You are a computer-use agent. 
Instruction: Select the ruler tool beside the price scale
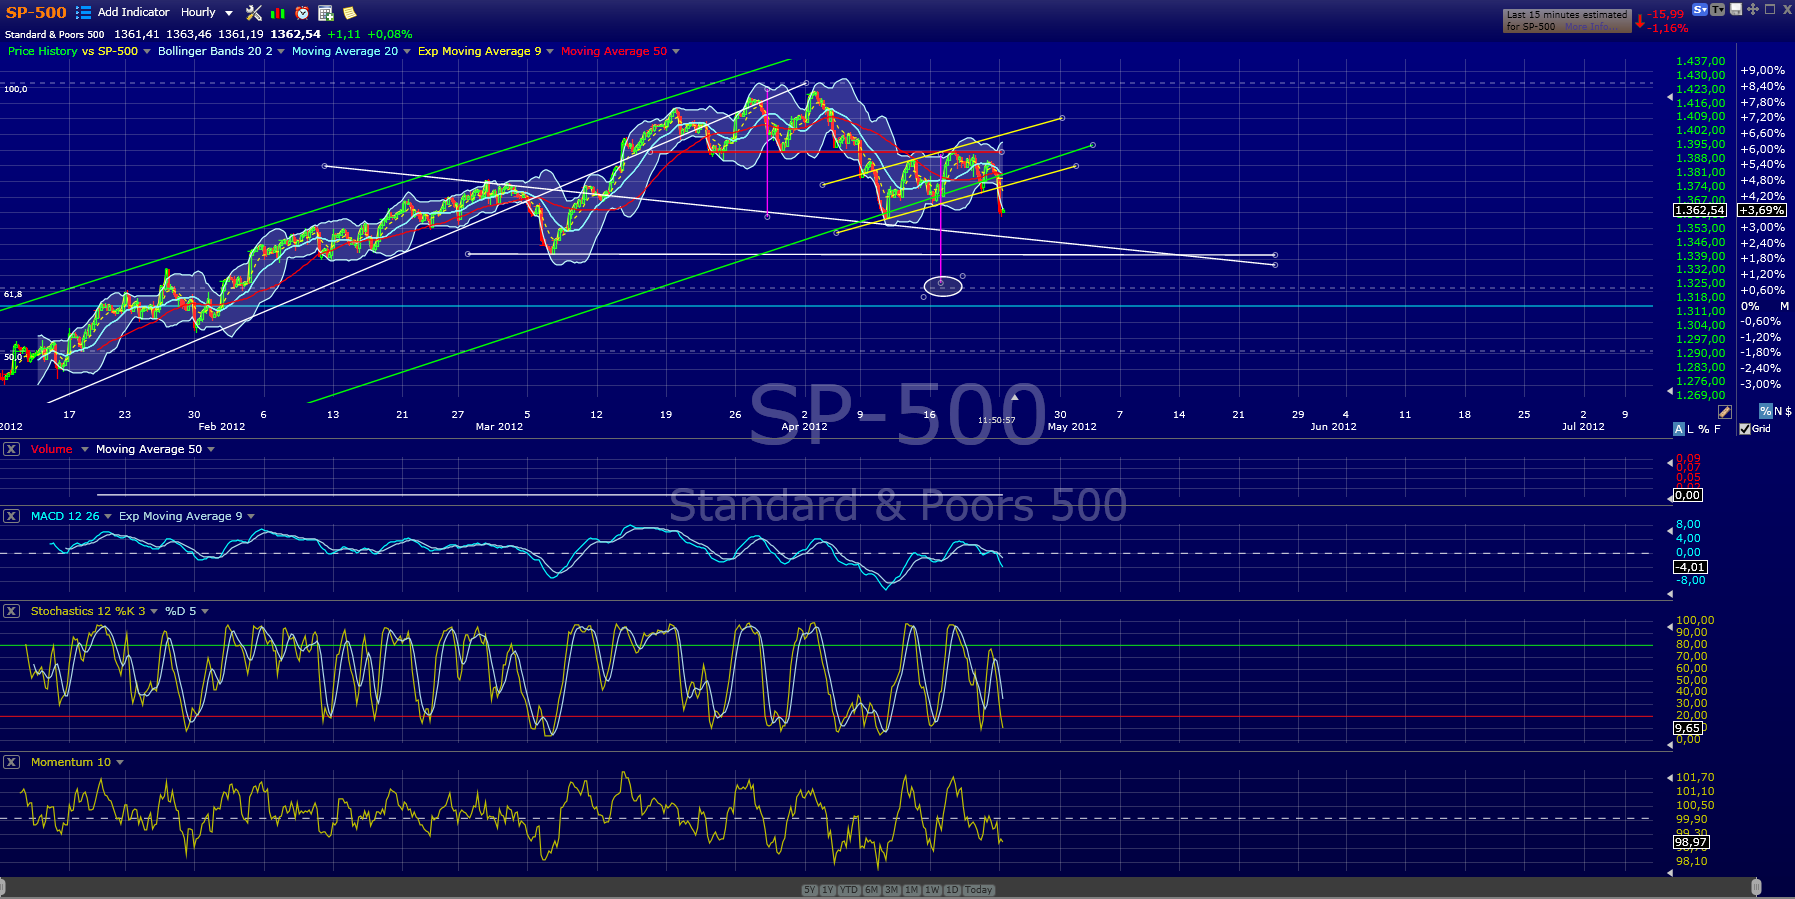[1725, 412]
